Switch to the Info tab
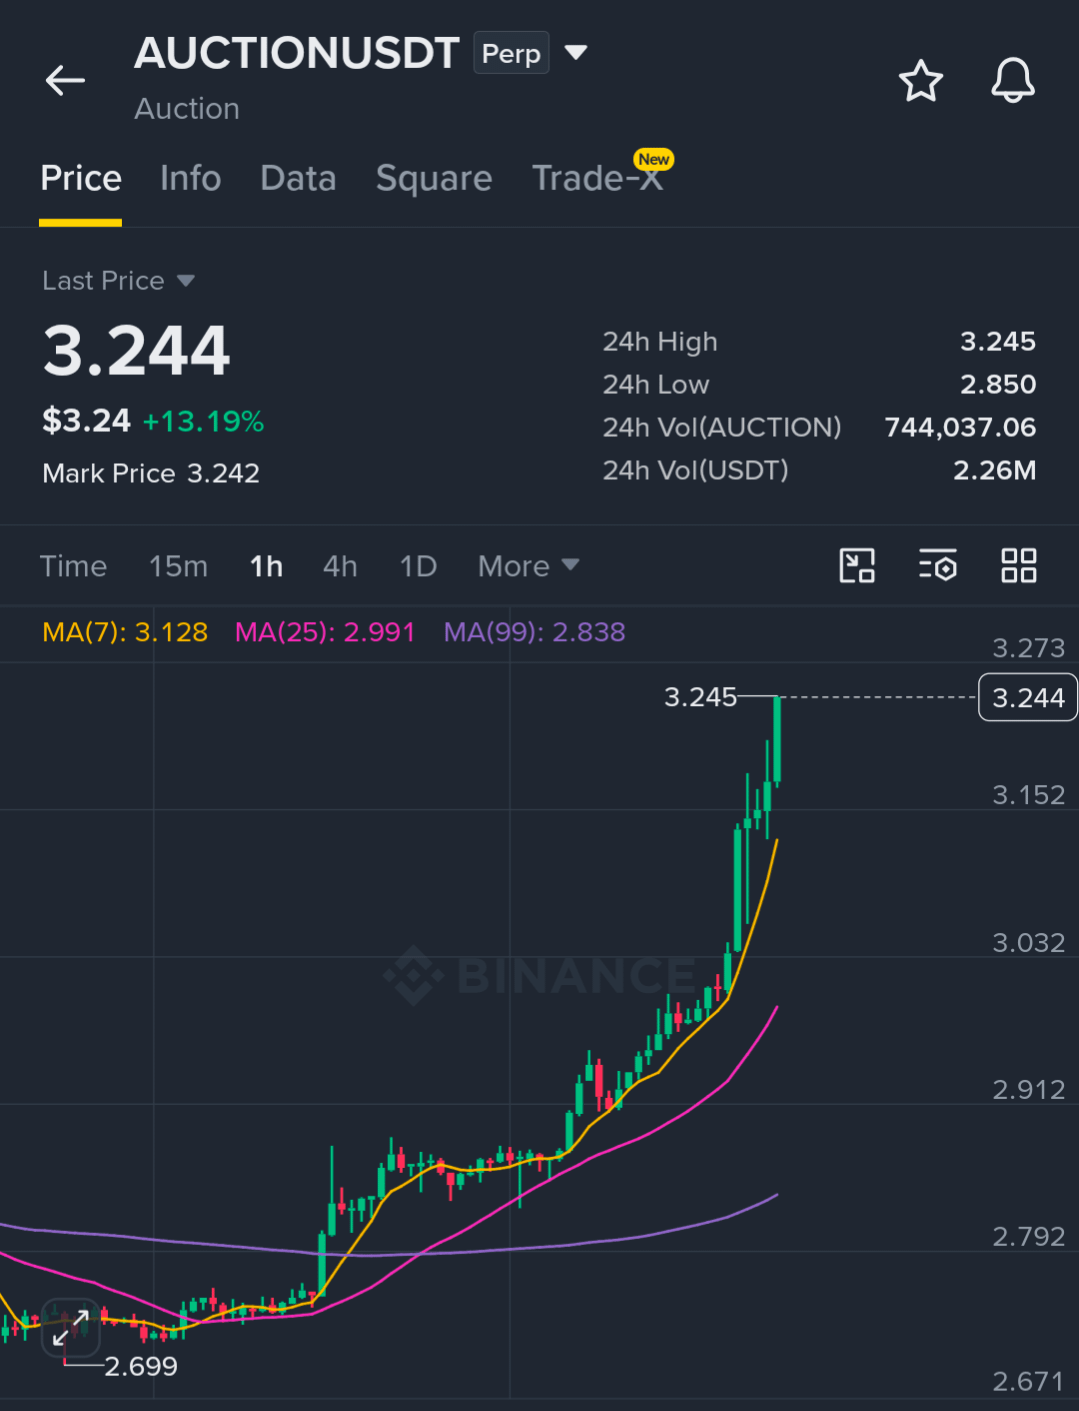Viewport: 1079px width, 1411px height. tap(190, 179)
